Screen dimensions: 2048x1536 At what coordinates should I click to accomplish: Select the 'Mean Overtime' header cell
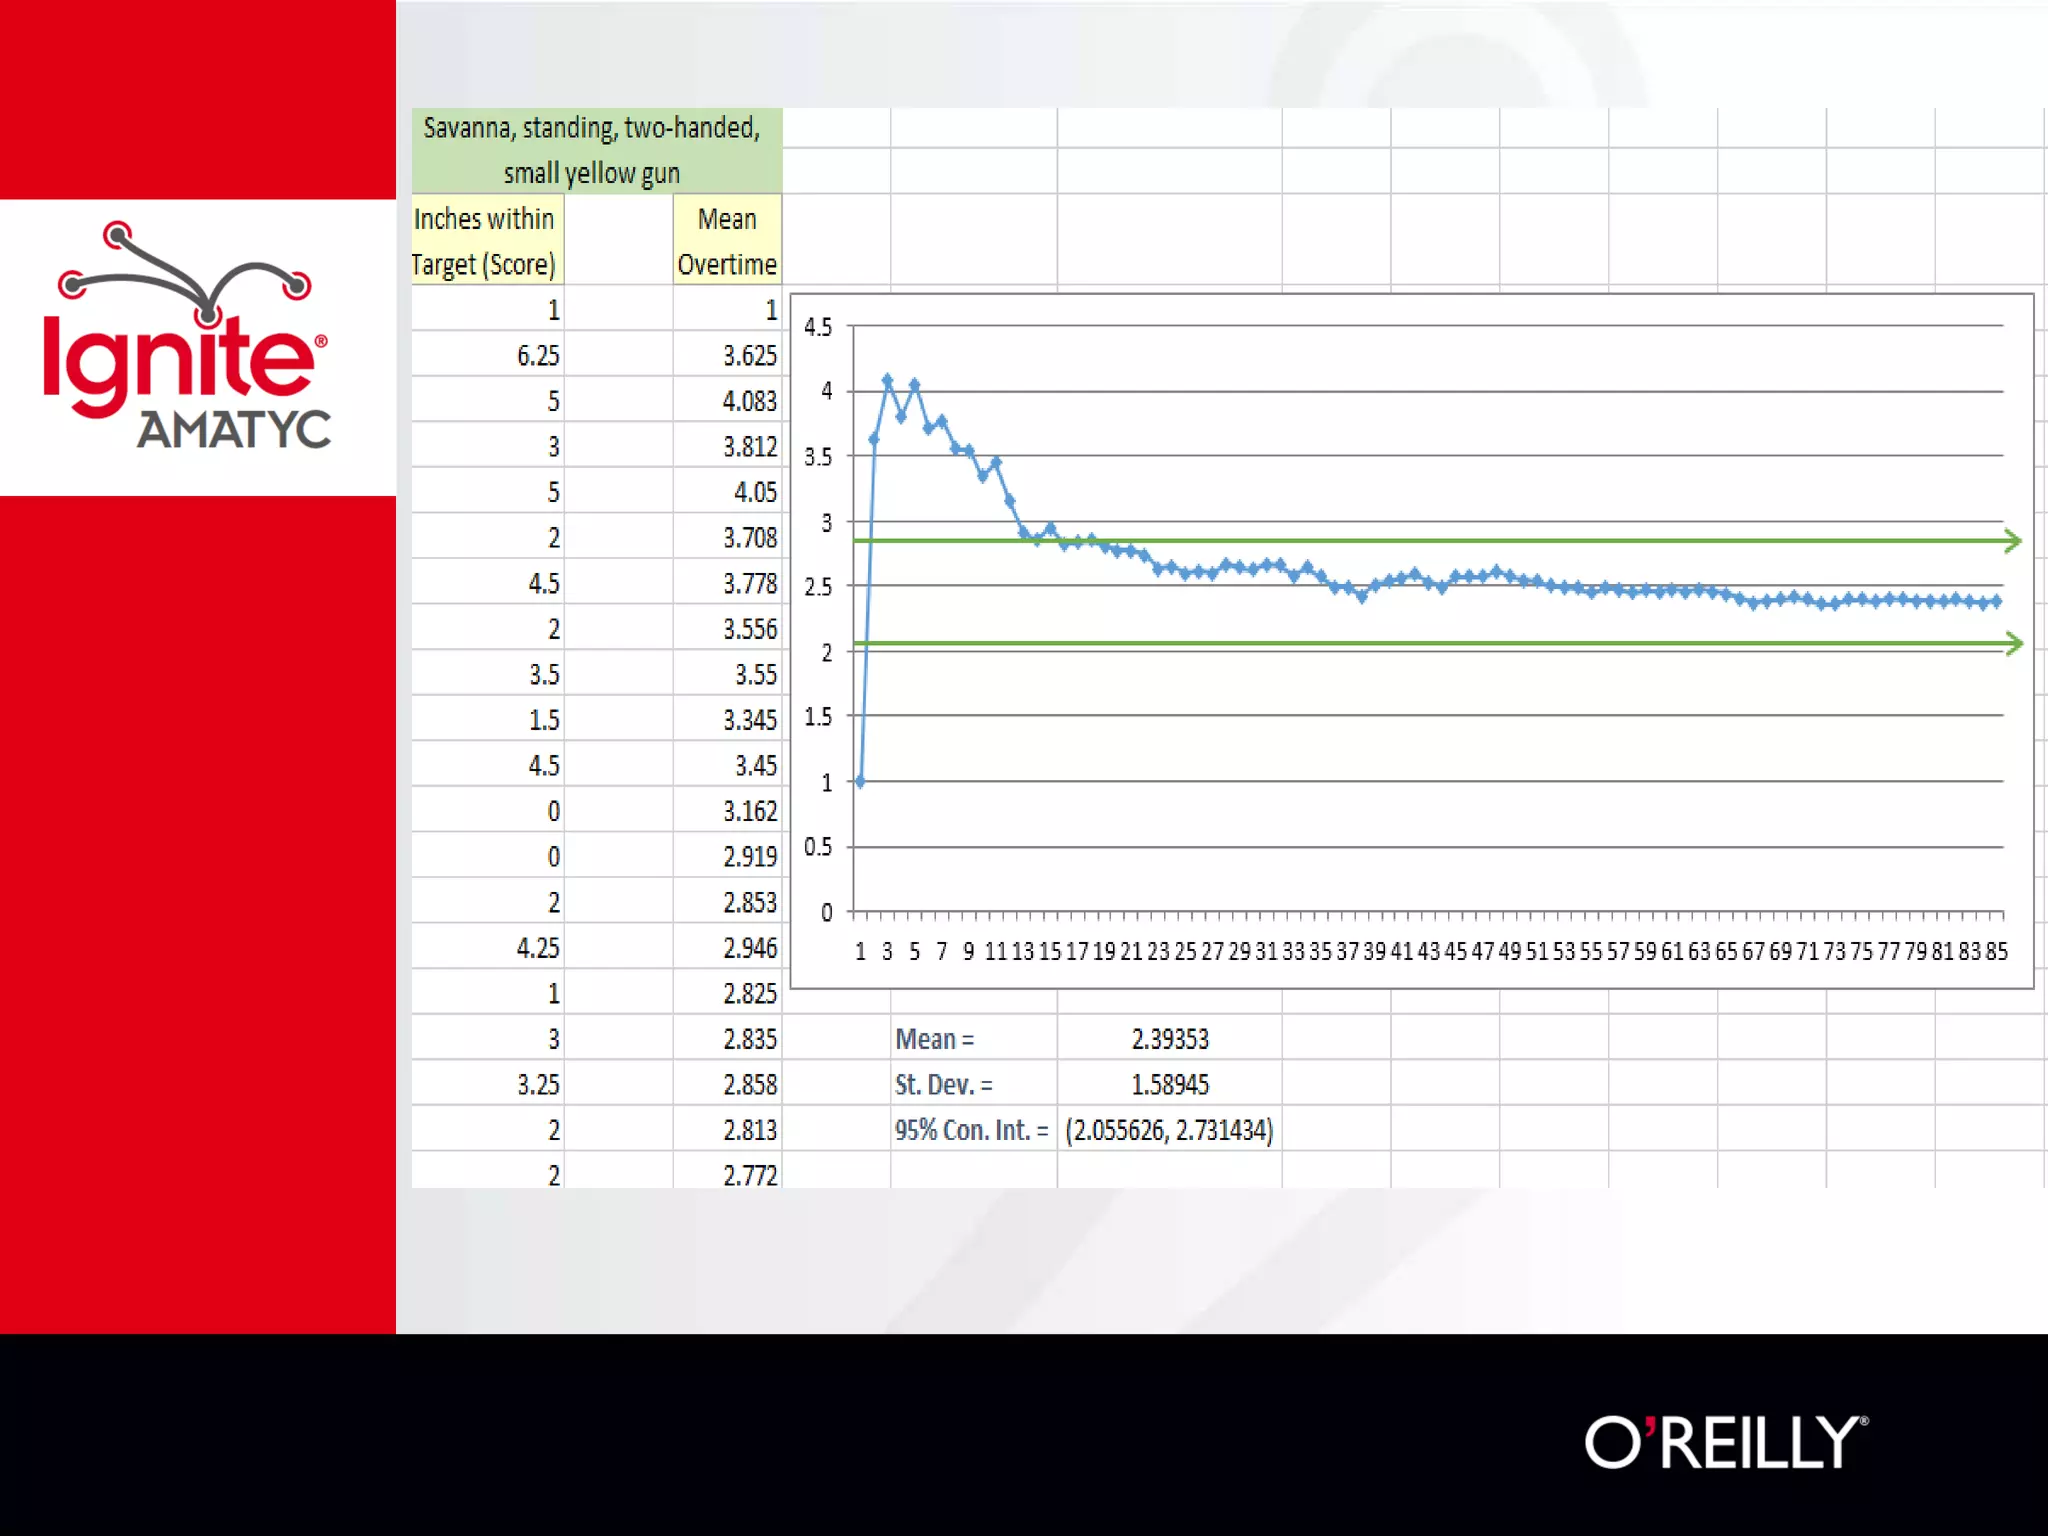click(x=727, y=241)
